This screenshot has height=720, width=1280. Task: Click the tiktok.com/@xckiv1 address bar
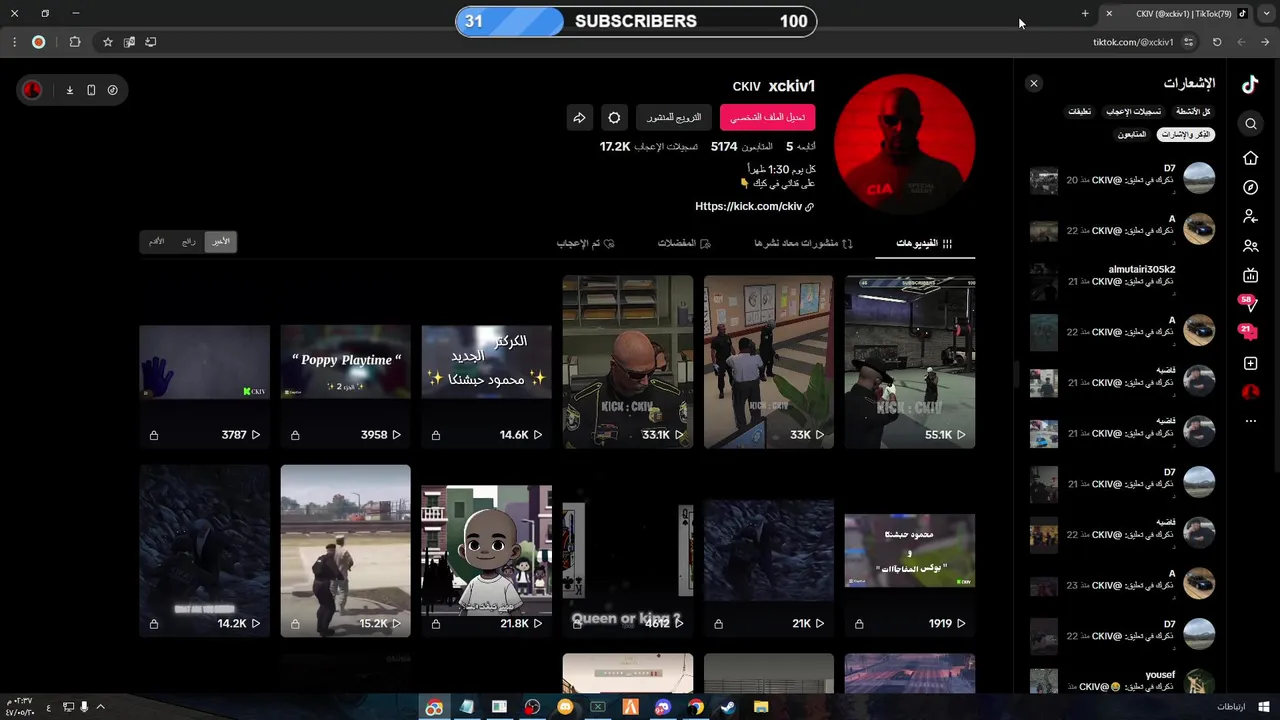click(x=1133, y=42)
